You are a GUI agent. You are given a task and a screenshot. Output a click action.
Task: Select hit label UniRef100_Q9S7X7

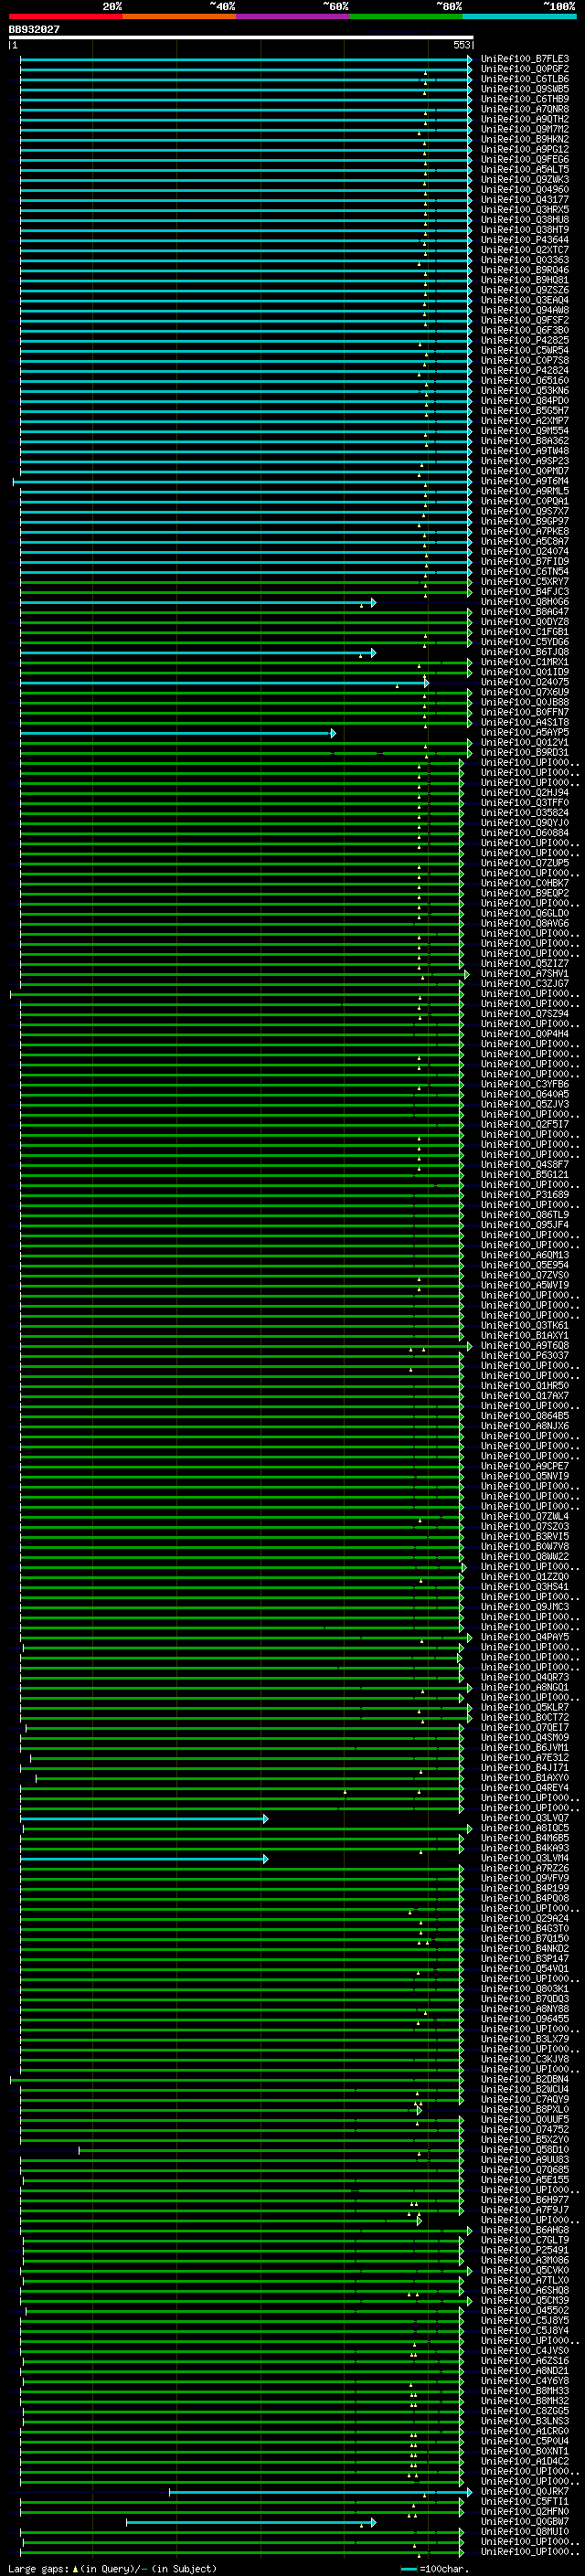point(525,511)
